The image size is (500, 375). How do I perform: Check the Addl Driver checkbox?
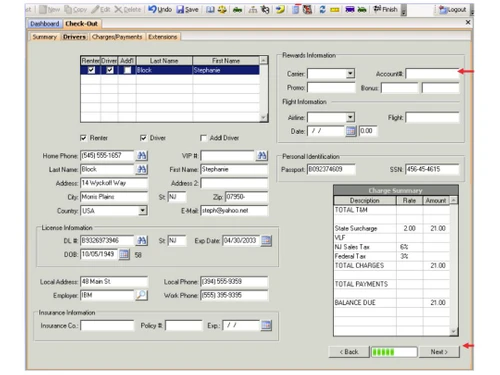pos(203,138)
